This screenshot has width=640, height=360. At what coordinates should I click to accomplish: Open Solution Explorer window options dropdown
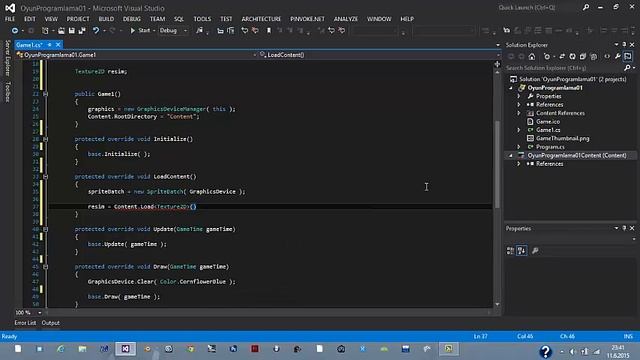point(616,45)
